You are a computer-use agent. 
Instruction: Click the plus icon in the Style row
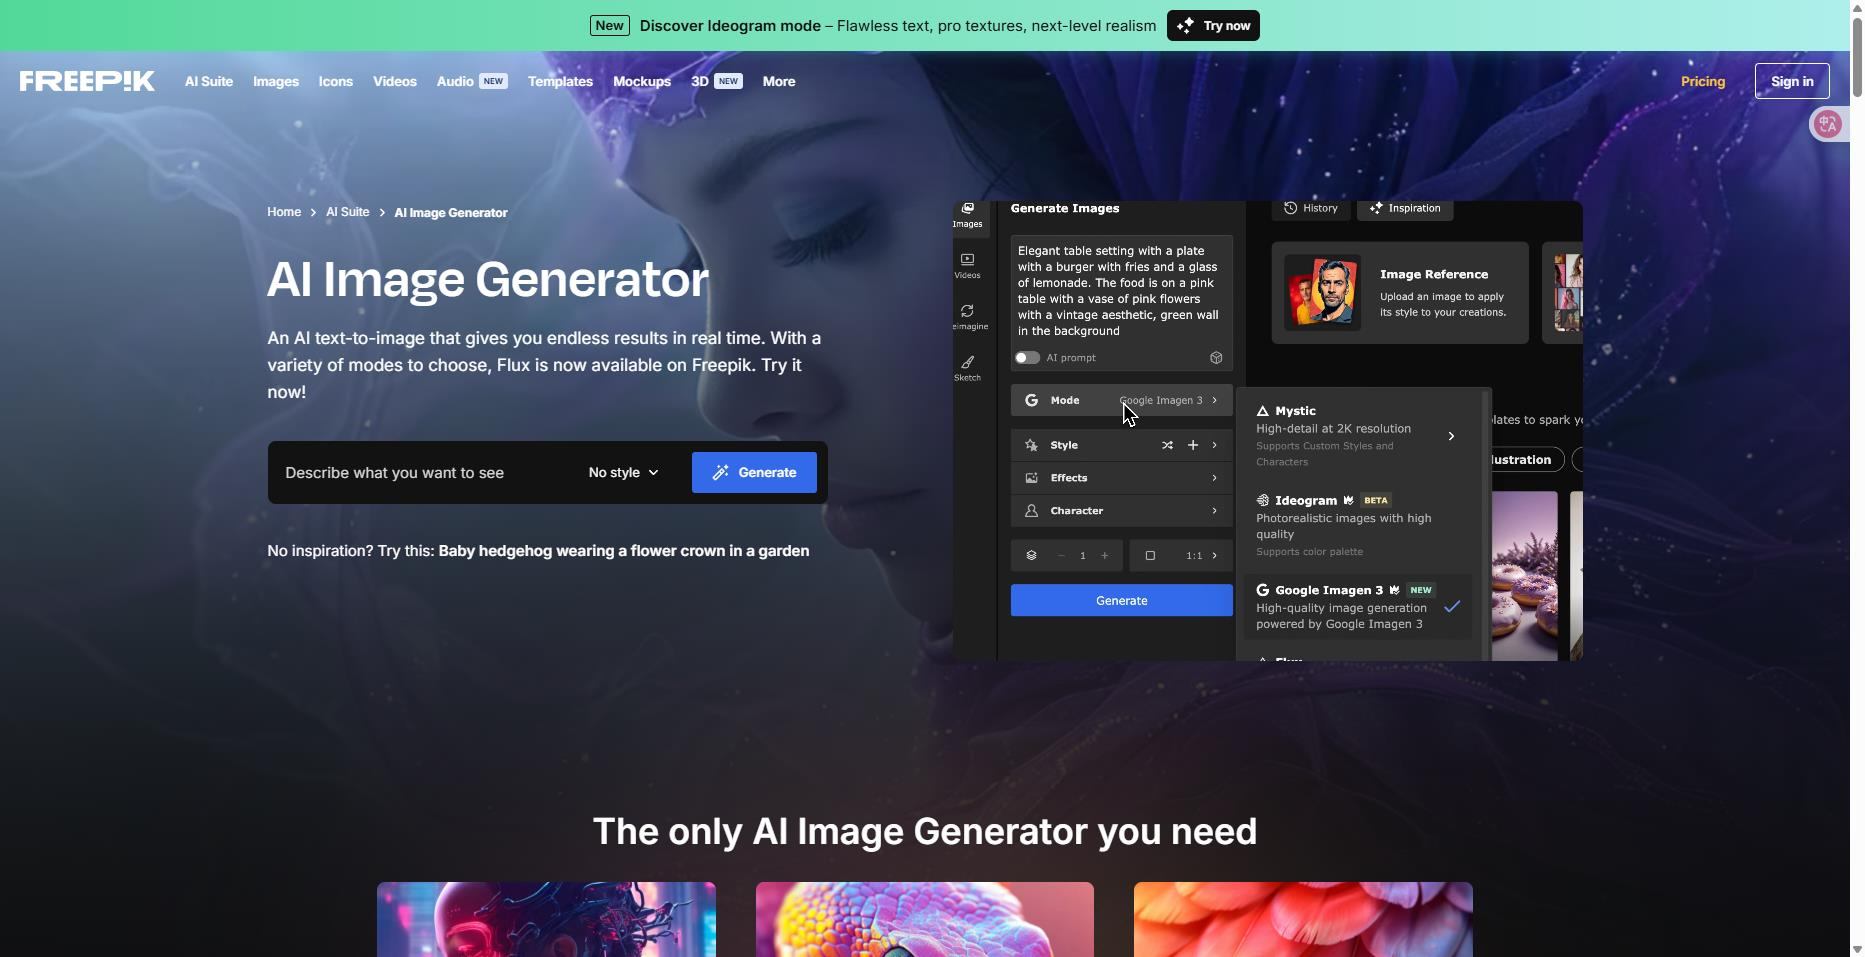pyautogui.click(x=1192, y=445)
